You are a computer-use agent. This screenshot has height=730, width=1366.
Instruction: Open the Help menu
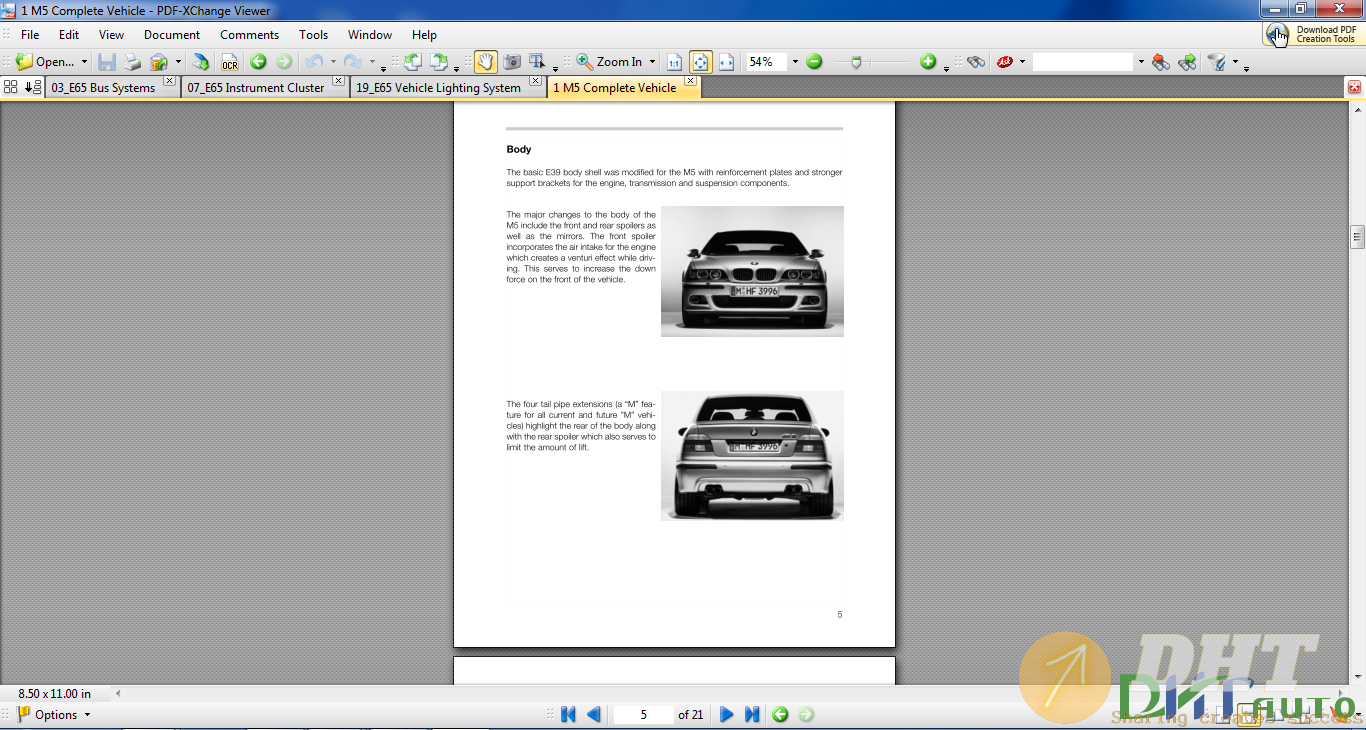pyautogui.click(x=424, y=35)
